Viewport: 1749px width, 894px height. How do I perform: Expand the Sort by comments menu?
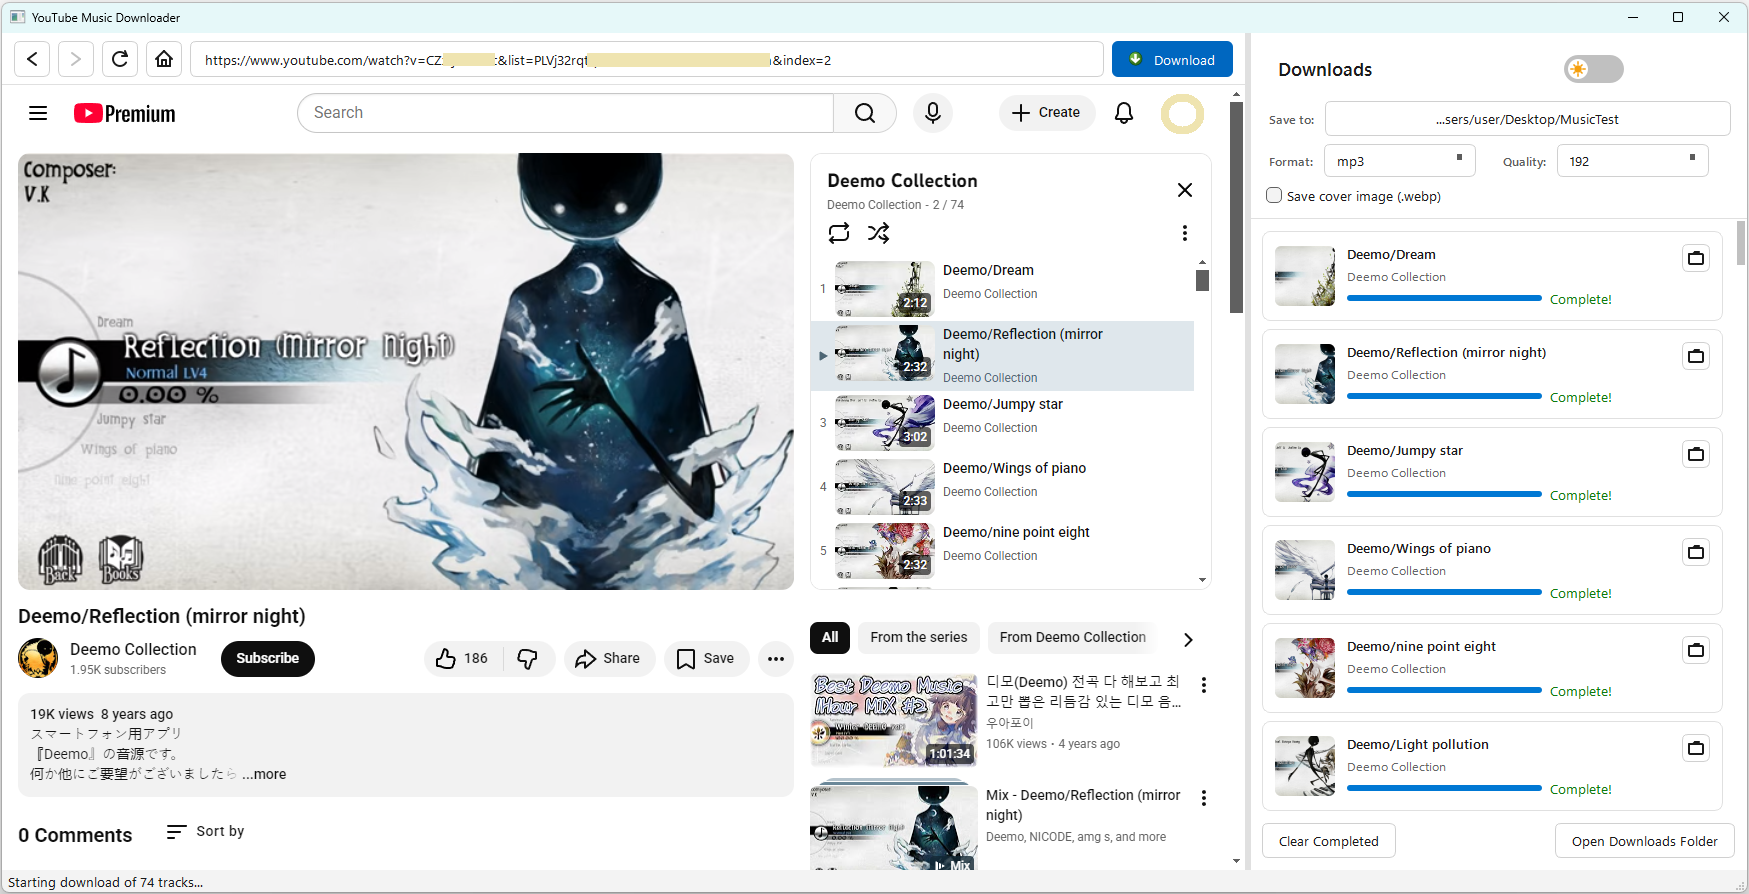pos(205,832)
